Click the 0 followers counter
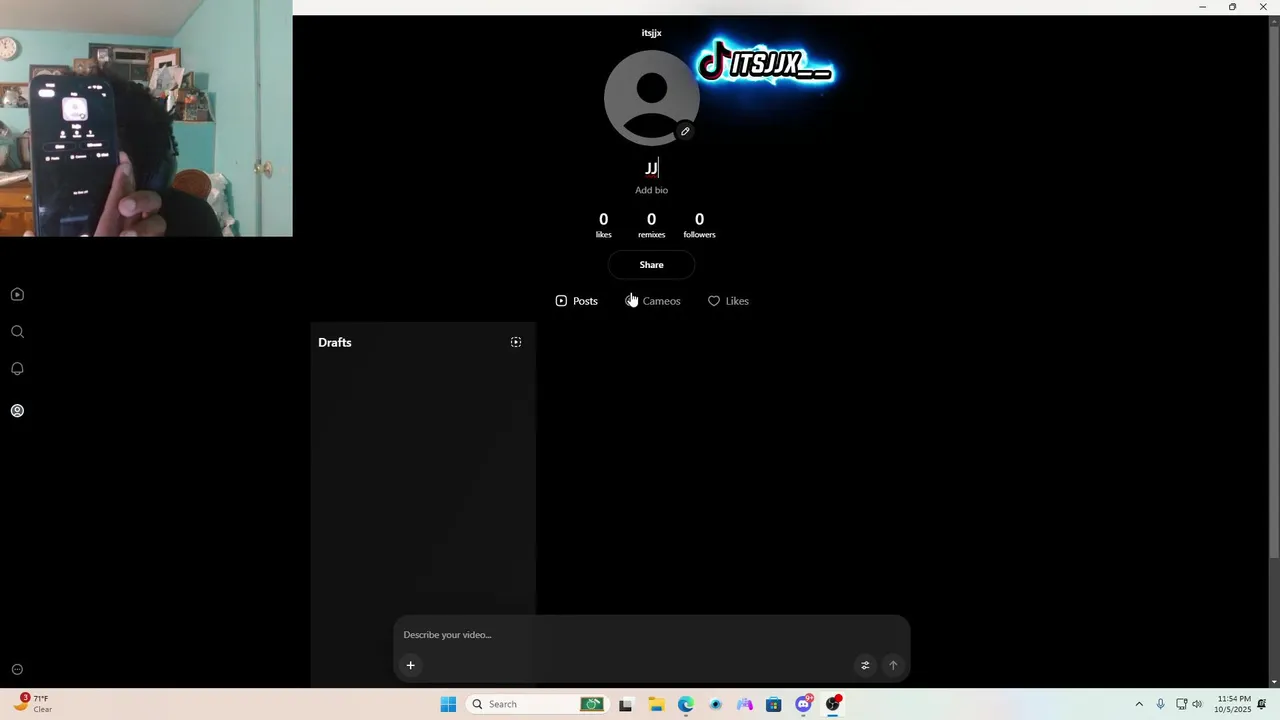The height and width of the screenshot is (720, 1280). [699, 225]
